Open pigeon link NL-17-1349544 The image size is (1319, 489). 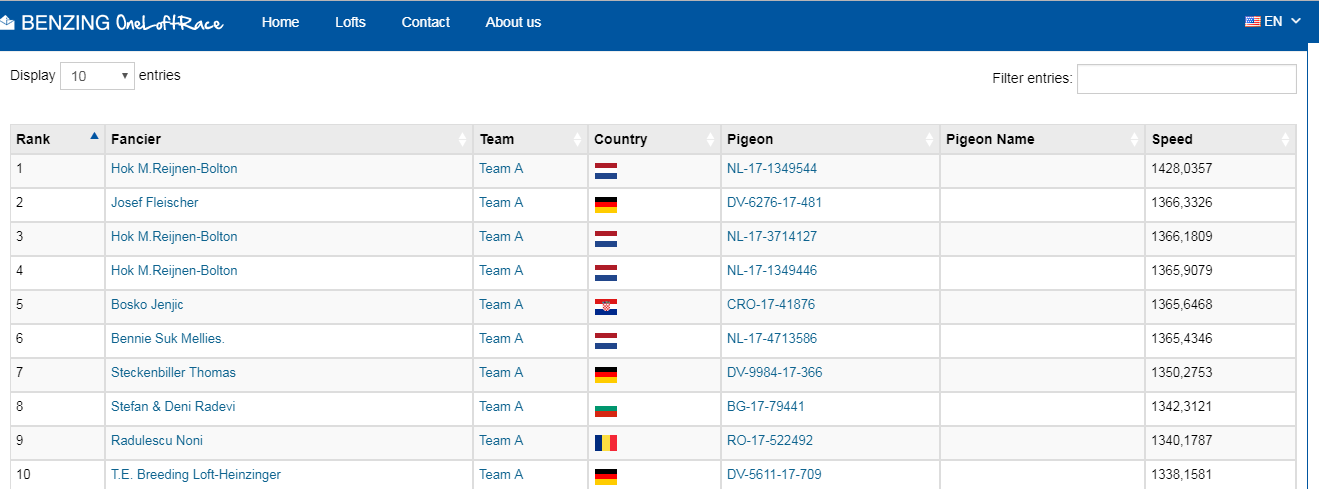[x=772, y=168]
